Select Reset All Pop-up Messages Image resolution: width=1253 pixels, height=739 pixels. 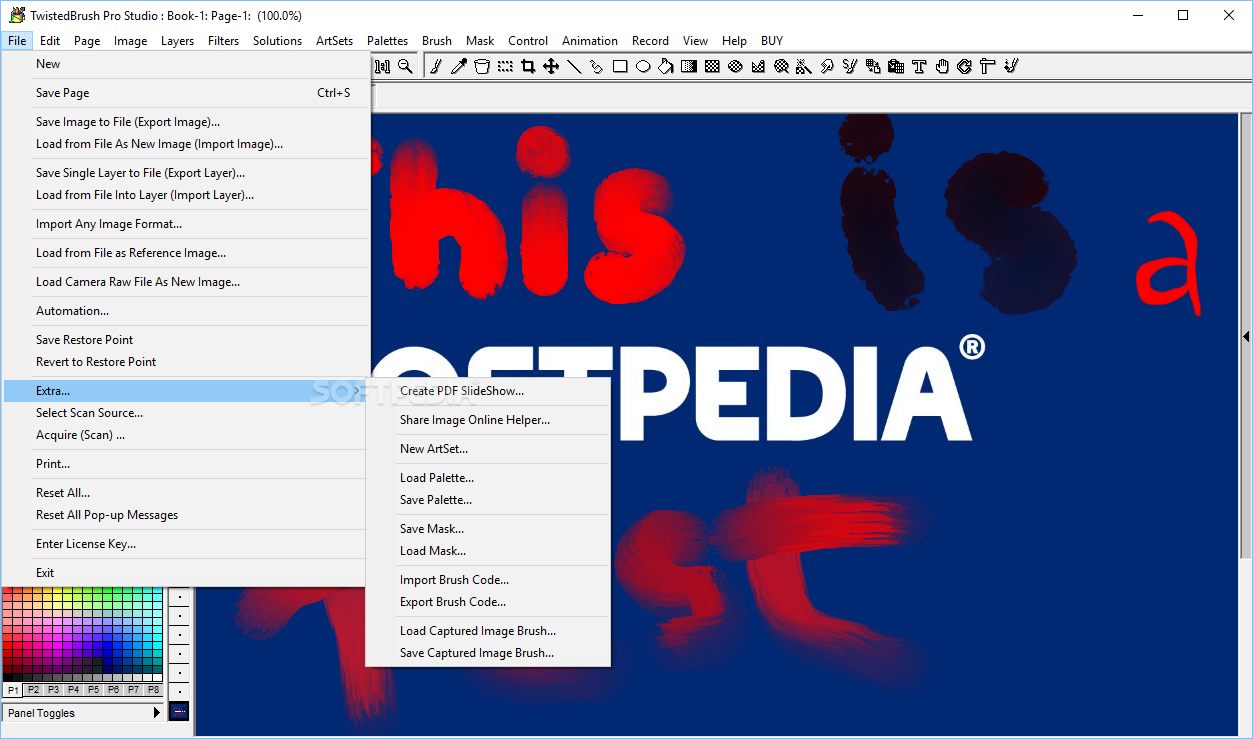pos(187,515)
